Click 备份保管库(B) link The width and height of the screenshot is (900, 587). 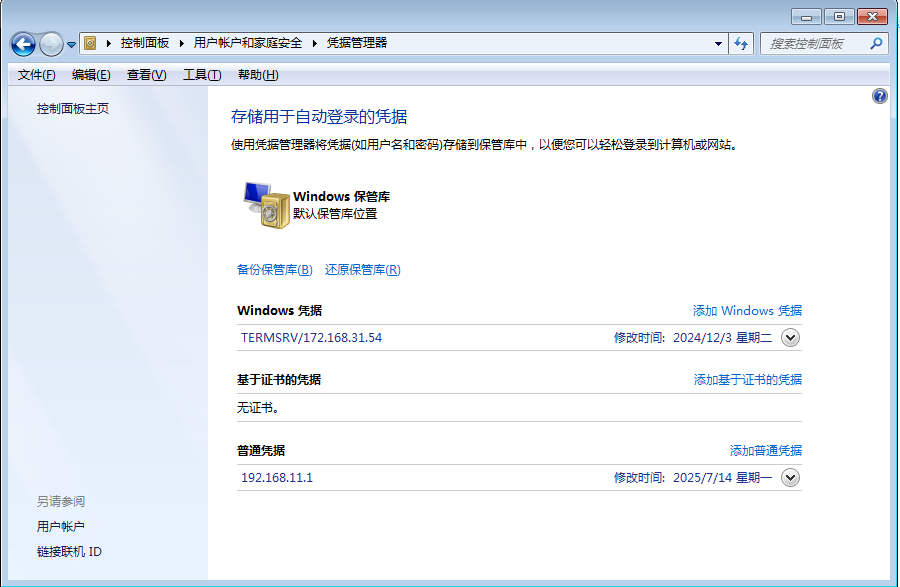pos(275,270)
